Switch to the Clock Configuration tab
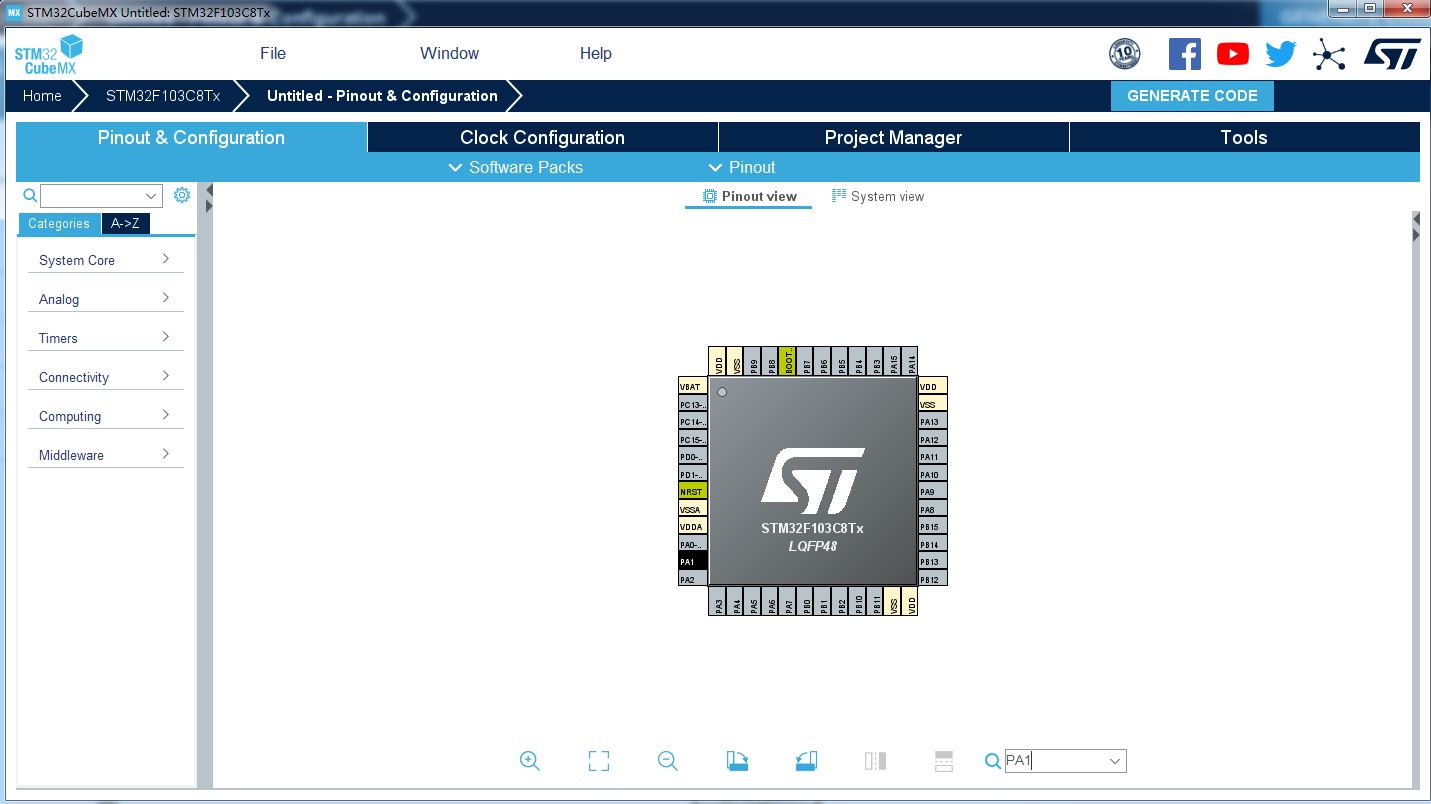1431x804 pixels. (x=542, y=138)
